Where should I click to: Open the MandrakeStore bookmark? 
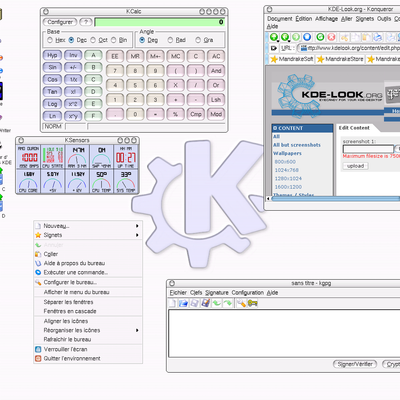[340, 59]
